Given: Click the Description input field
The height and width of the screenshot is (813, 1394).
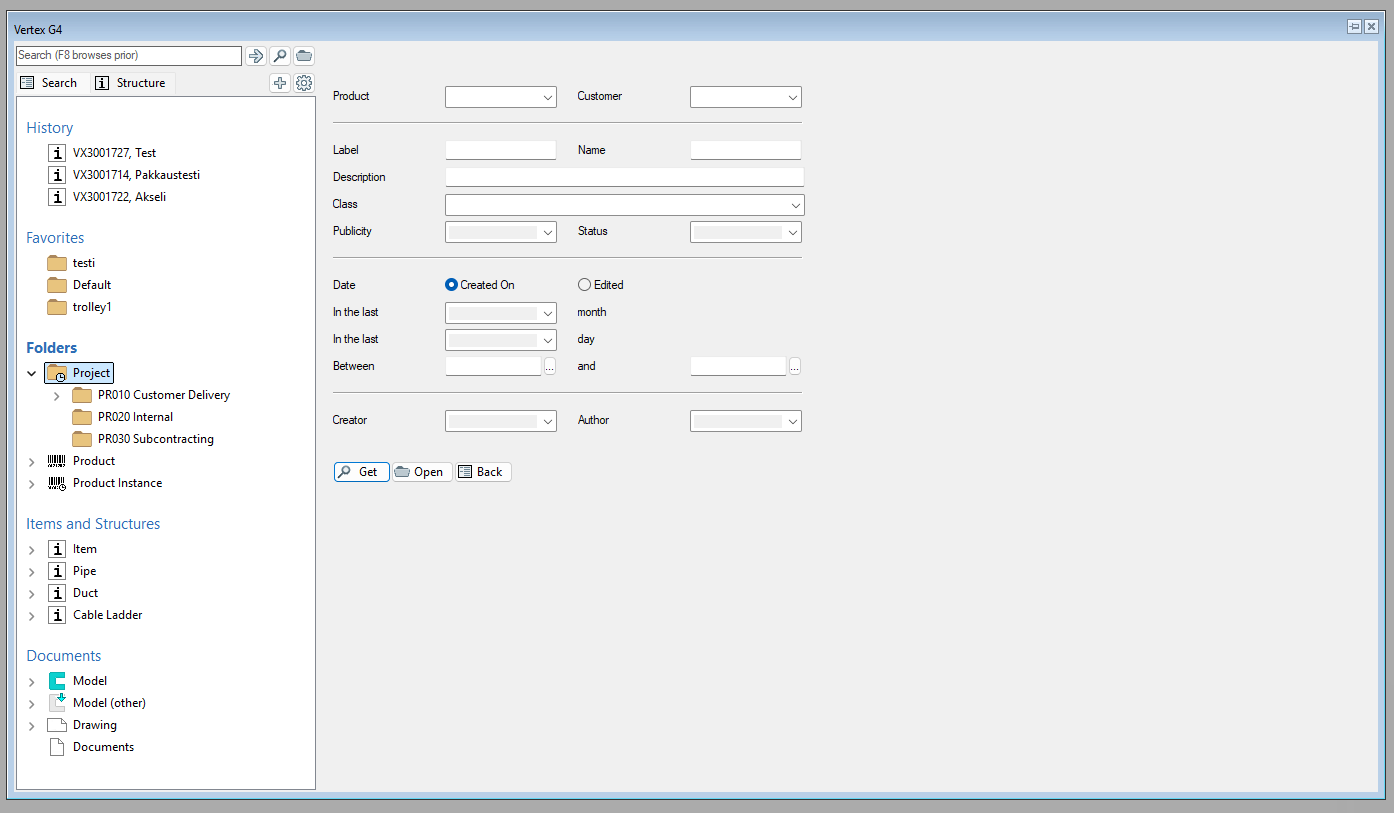Looking at the screenshot, I should point(624,177).
